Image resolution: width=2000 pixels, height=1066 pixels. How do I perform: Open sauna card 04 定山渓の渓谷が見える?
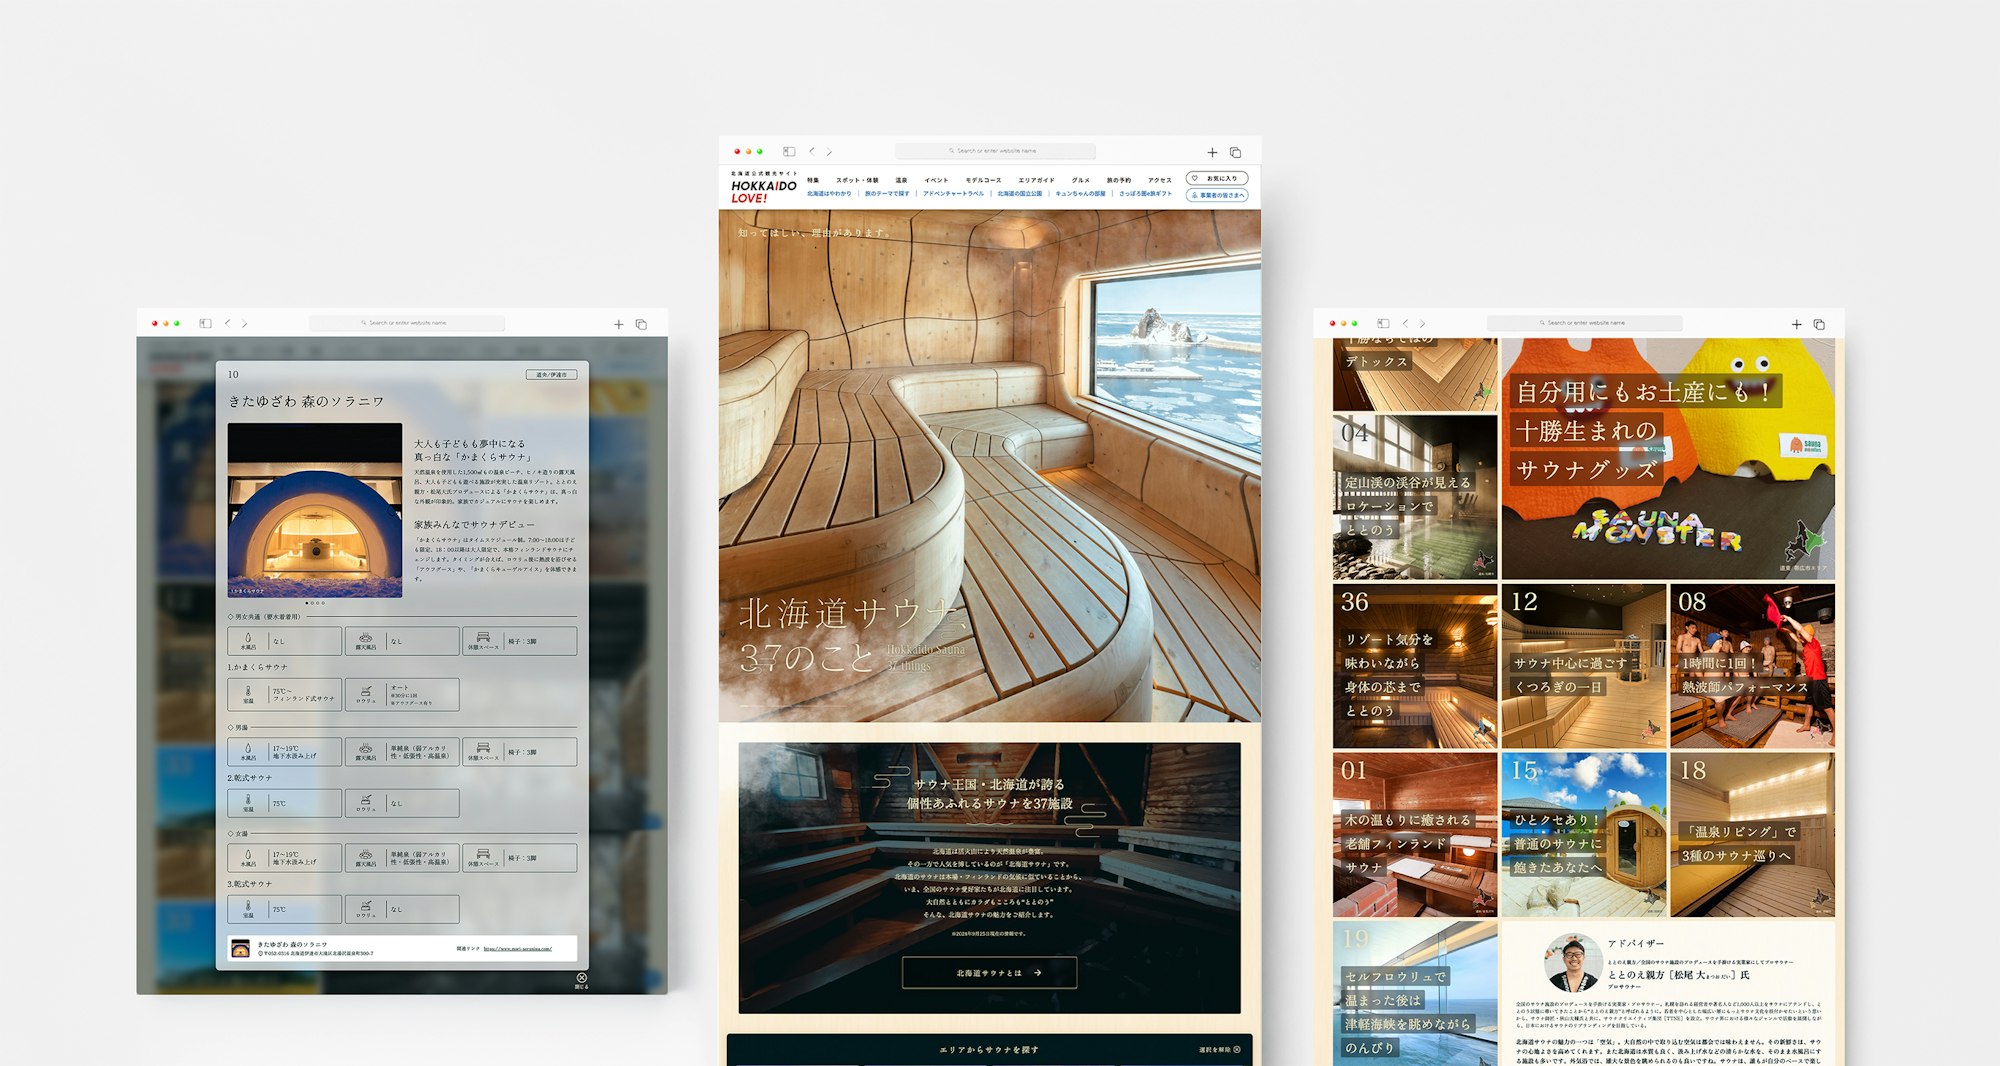[x=1415, y=497]
